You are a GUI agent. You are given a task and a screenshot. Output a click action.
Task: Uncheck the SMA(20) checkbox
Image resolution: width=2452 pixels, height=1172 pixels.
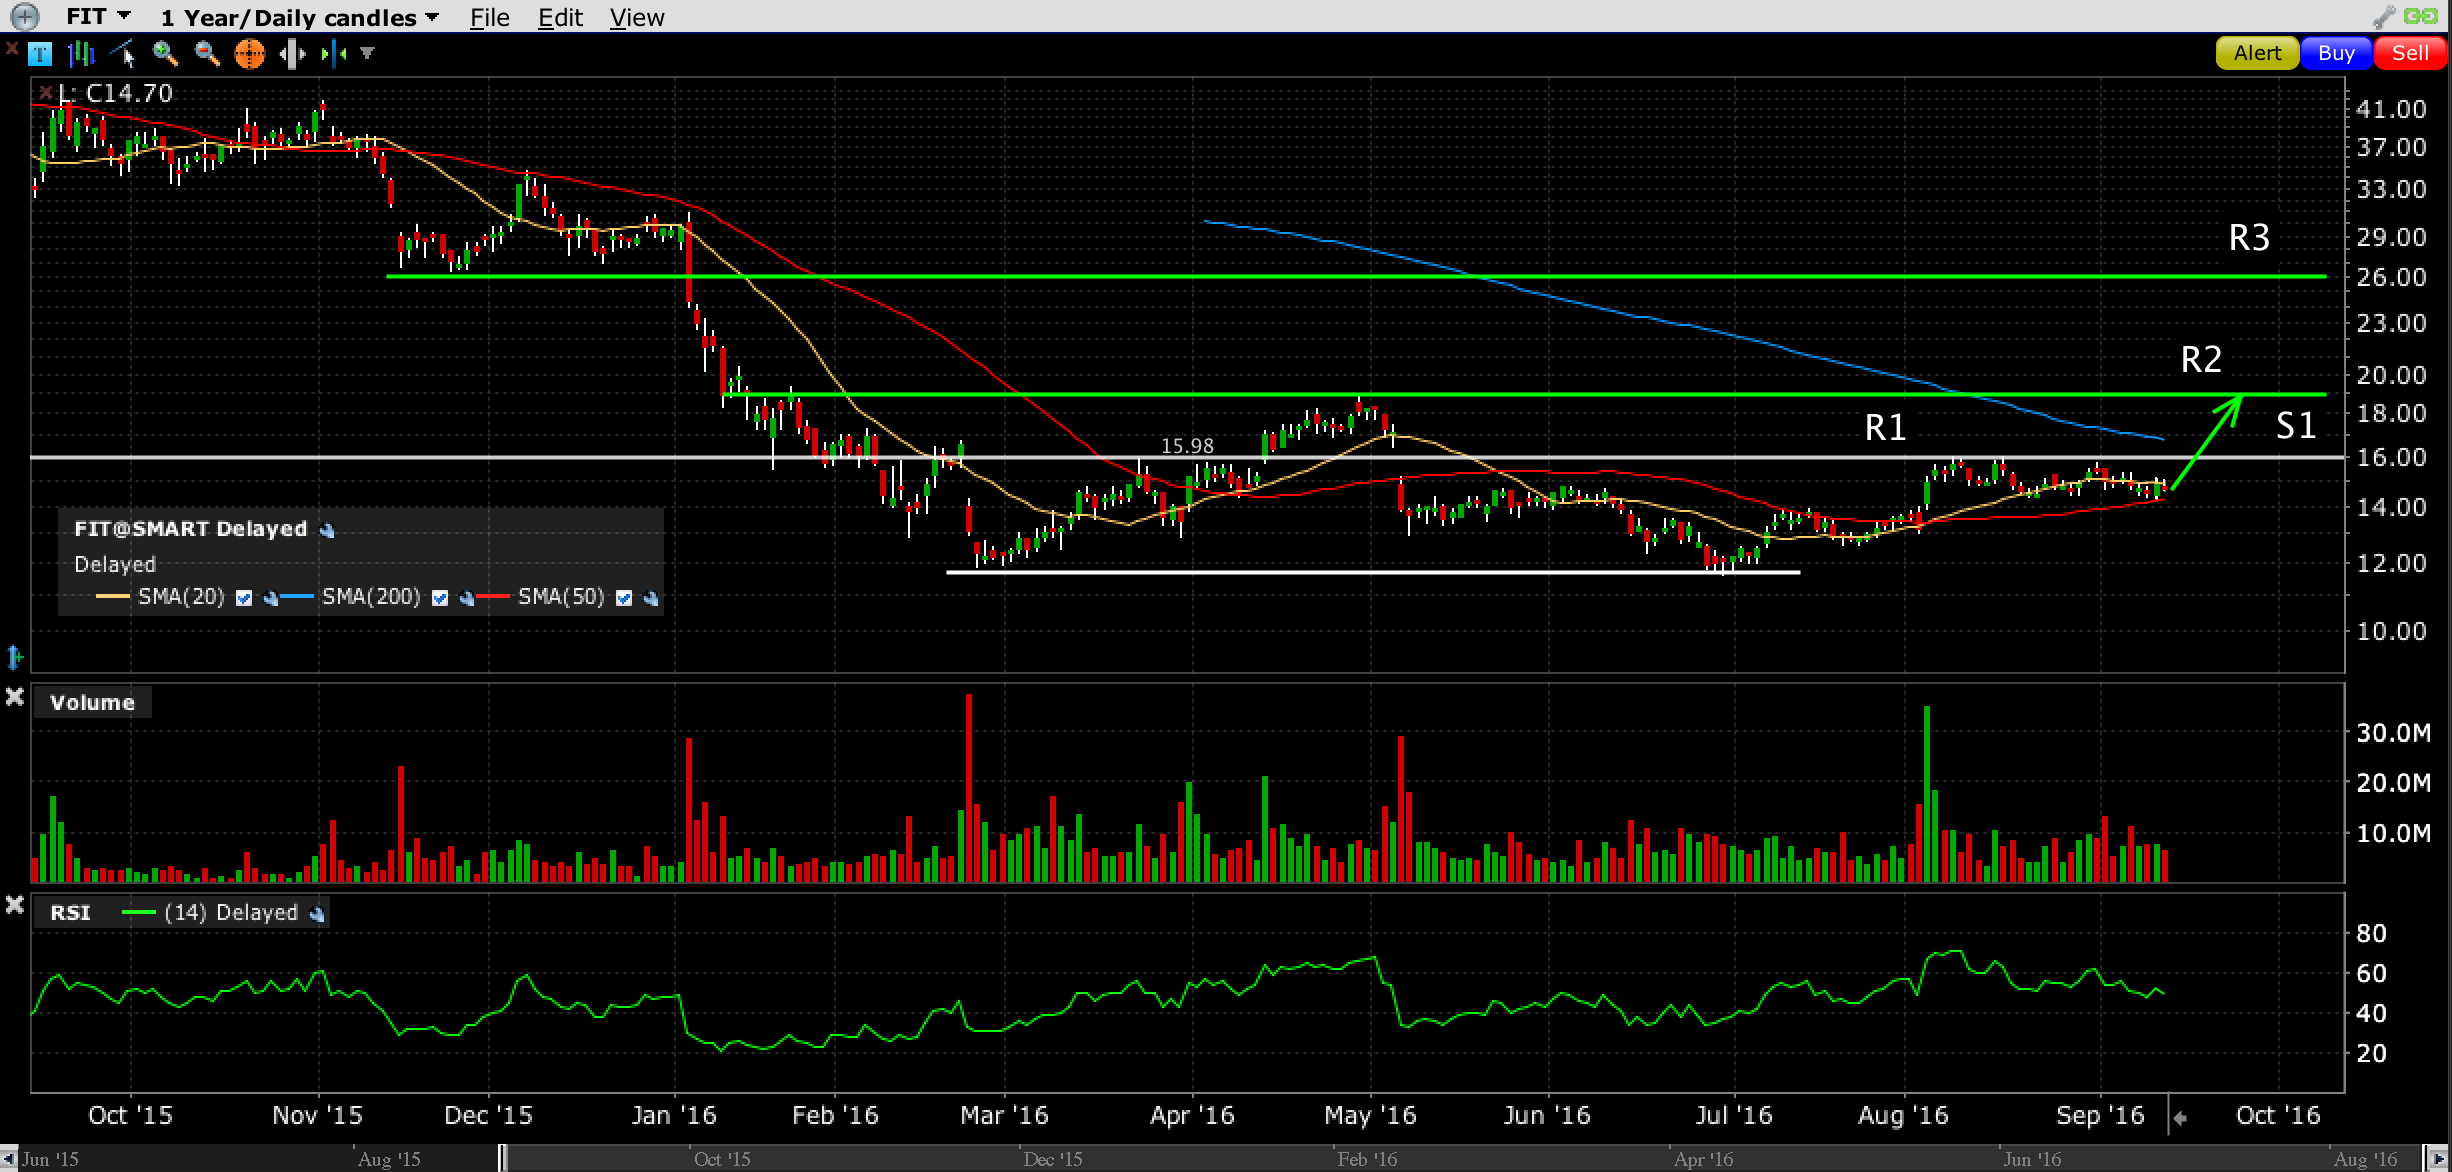tap(244, 598)
